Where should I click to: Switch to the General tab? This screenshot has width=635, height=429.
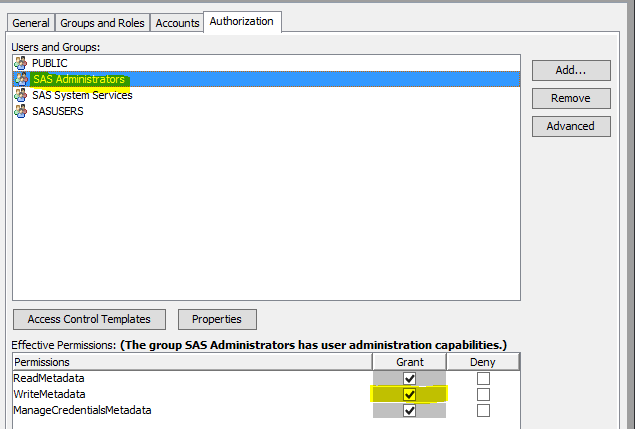[31, 23]
